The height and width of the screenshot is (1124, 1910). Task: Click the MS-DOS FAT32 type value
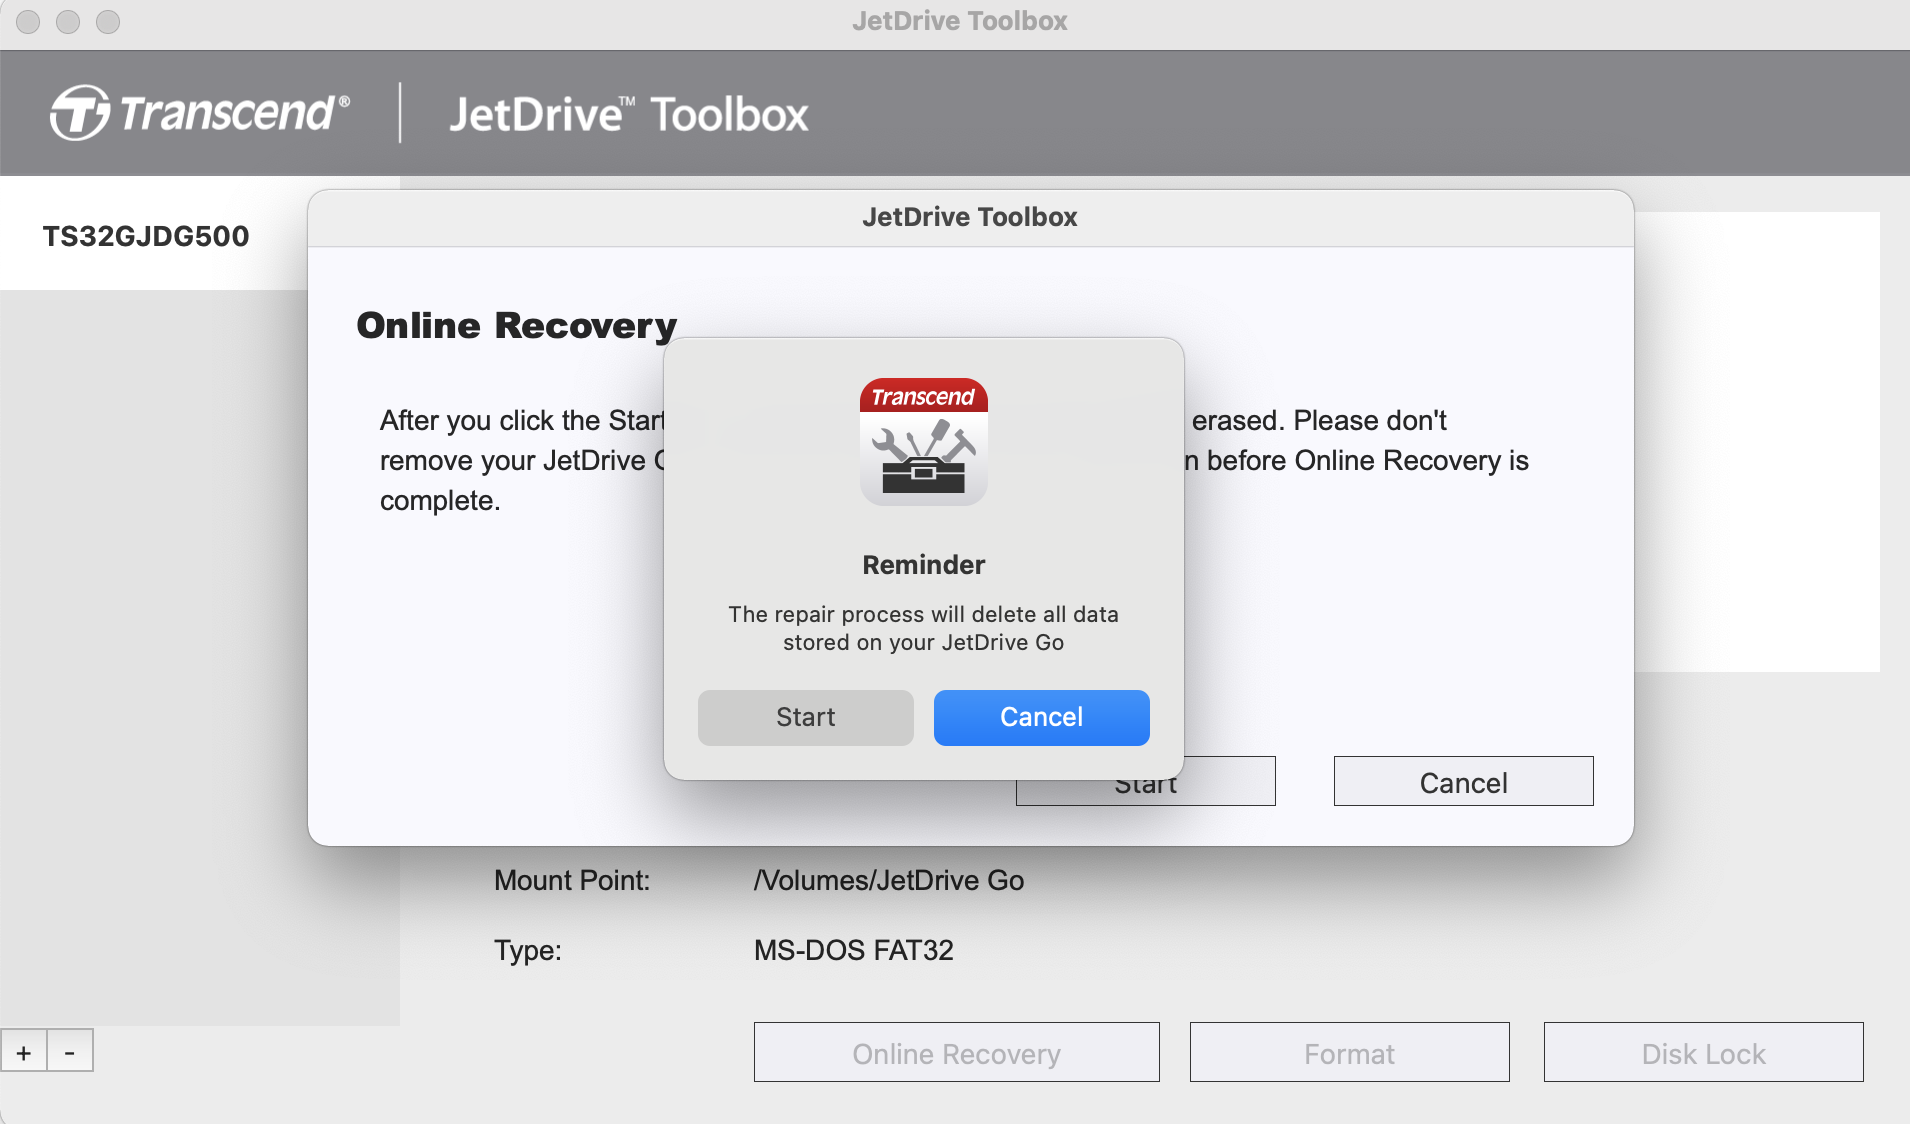pos(854,950)
